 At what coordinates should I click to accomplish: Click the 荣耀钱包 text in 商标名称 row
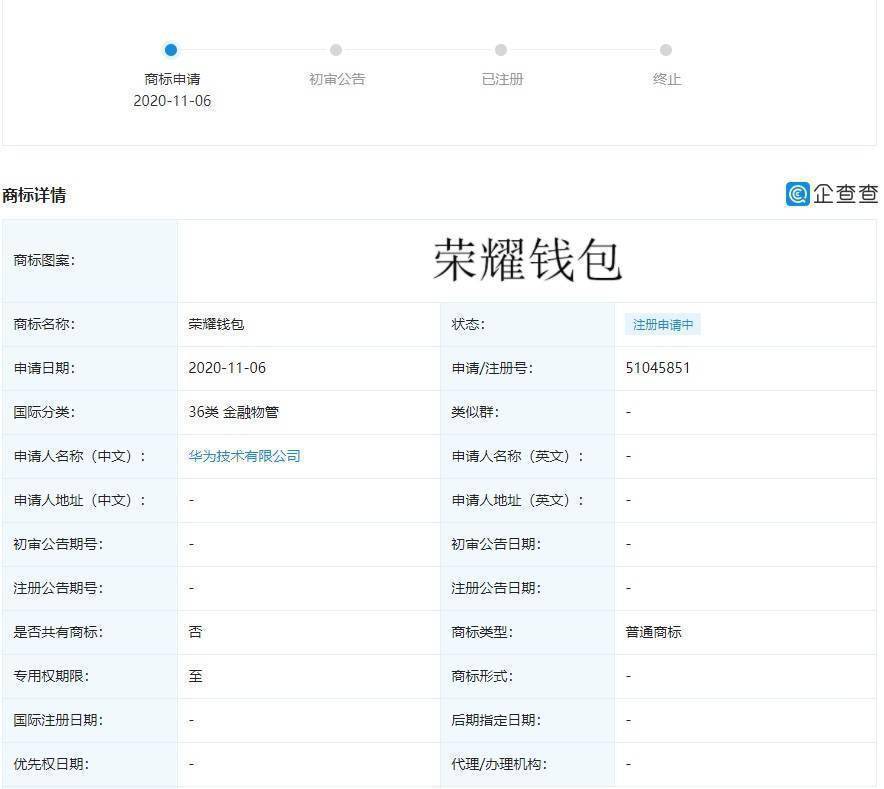pyautogui.click(x=216, y=324)
